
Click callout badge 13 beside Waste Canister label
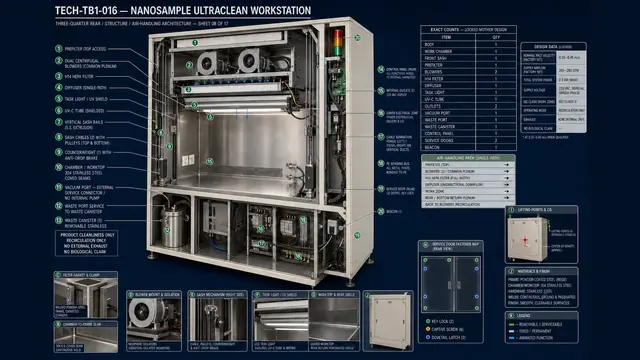(59, 220)
